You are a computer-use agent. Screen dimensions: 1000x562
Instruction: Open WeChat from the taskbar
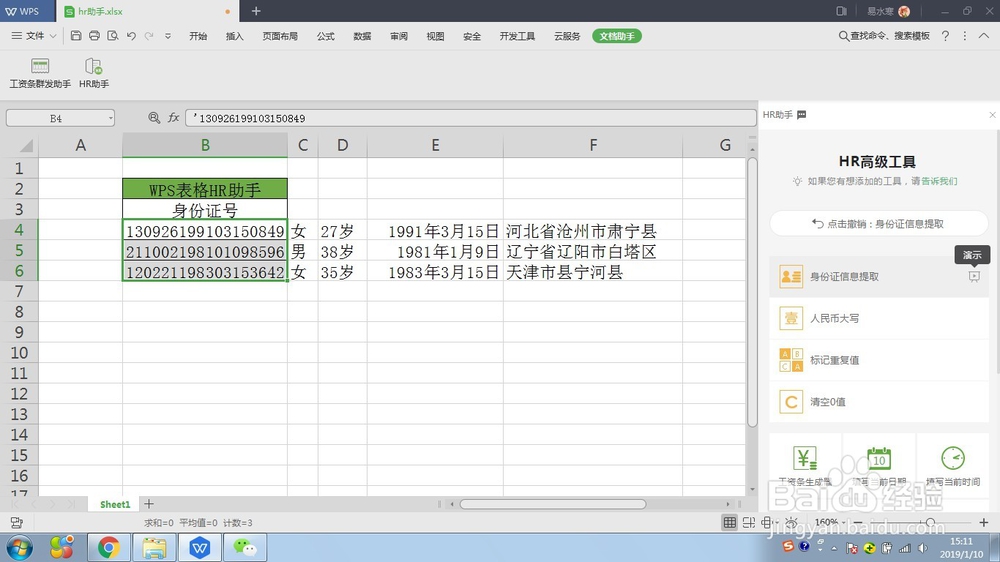pyautogui.click(x=245, y=547)
